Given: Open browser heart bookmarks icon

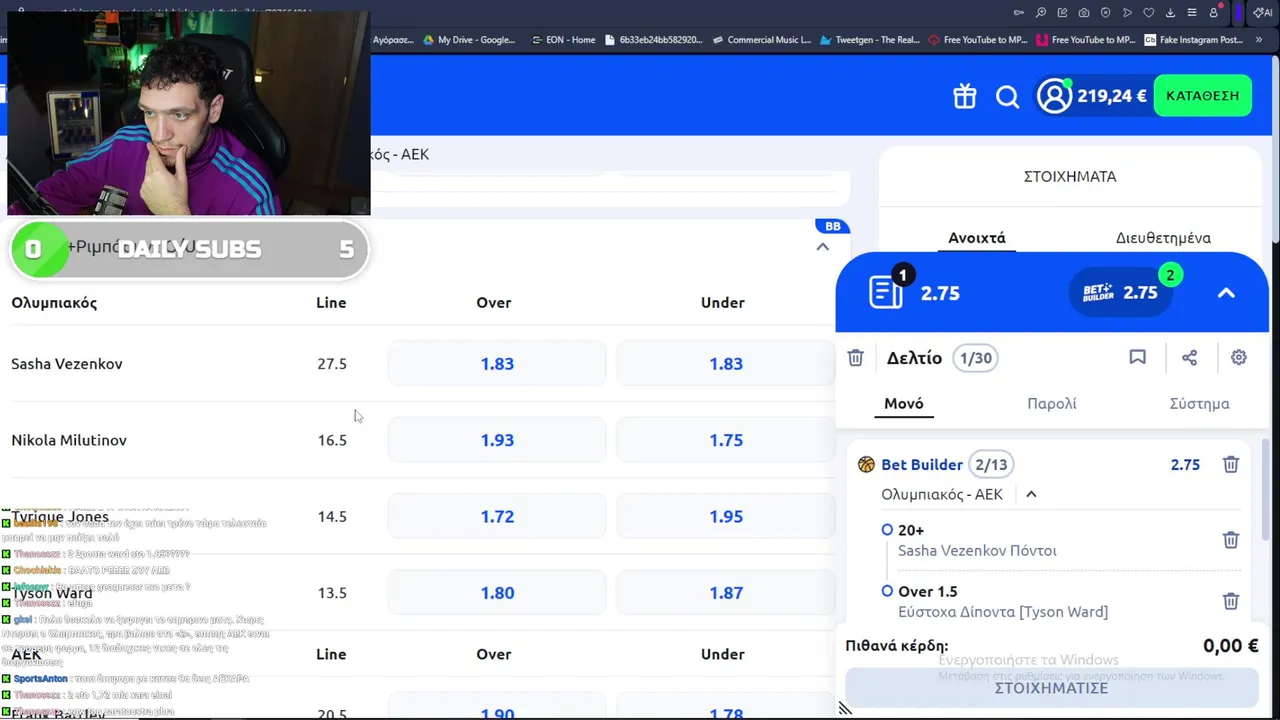Looking at the screenshot, I should tap(1149, 13).
